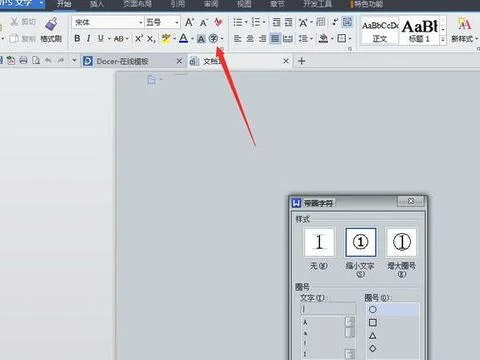Click the increase indent icon
Viewport: 480px width, 360px height.
click(288, 22)
